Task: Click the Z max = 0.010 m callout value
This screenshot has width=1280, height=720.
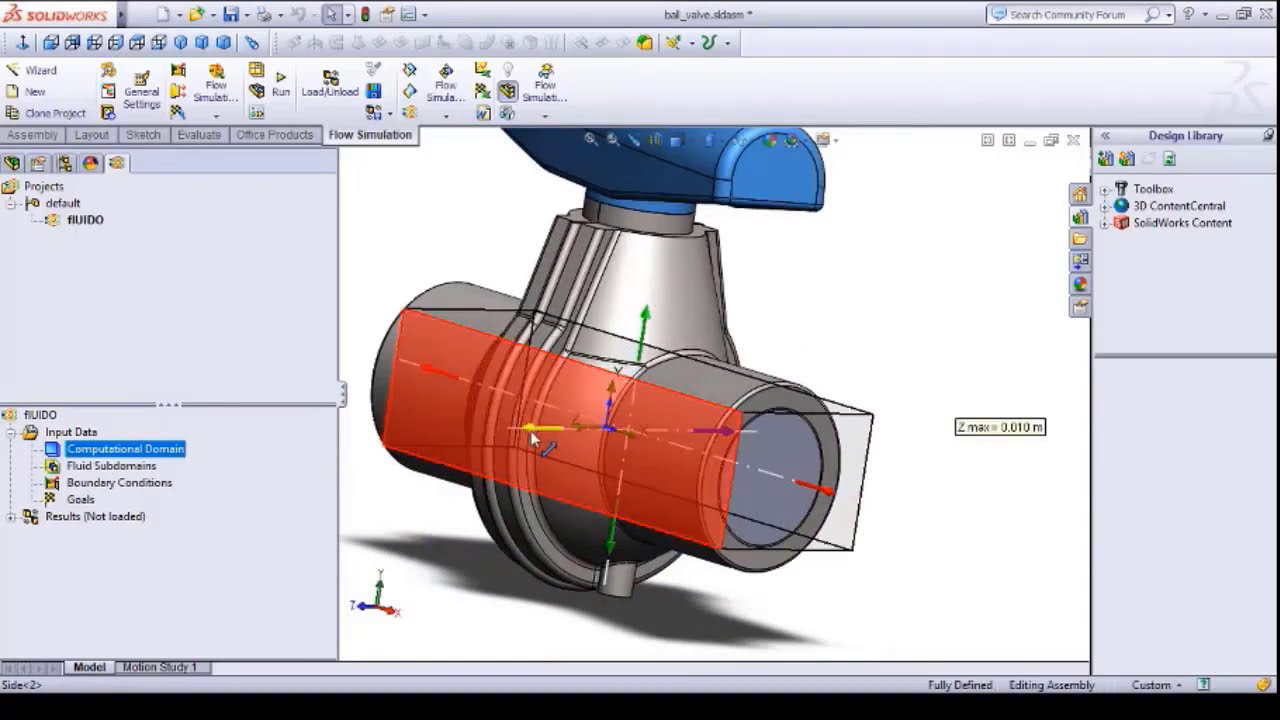Action: (x=1000, y=427)
